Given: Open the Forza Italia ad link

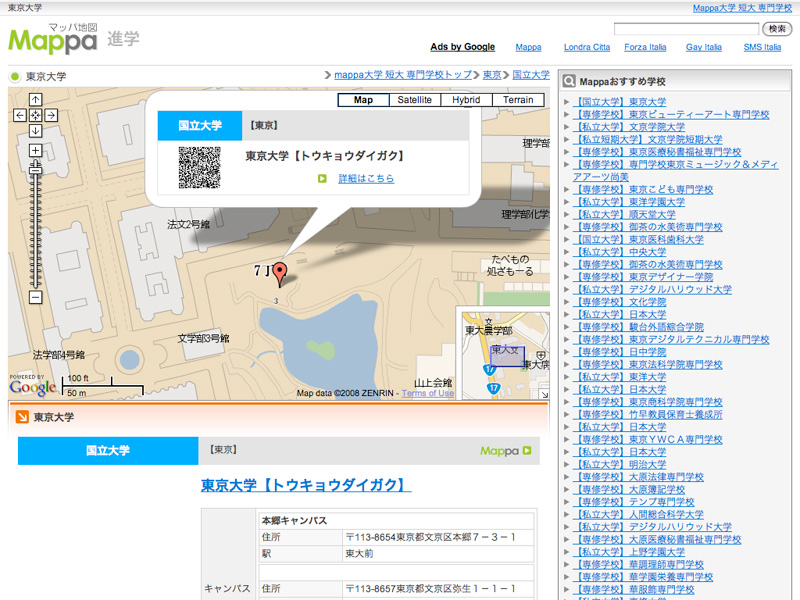Looking at the screenshot, I should coord(645,47).
